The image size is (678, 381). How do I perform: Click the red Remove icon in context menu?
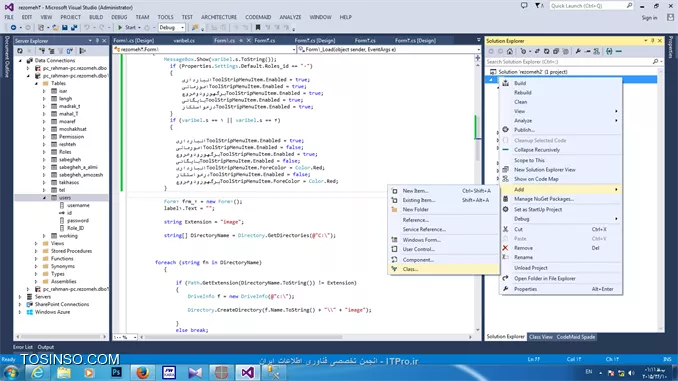point(505,248)
